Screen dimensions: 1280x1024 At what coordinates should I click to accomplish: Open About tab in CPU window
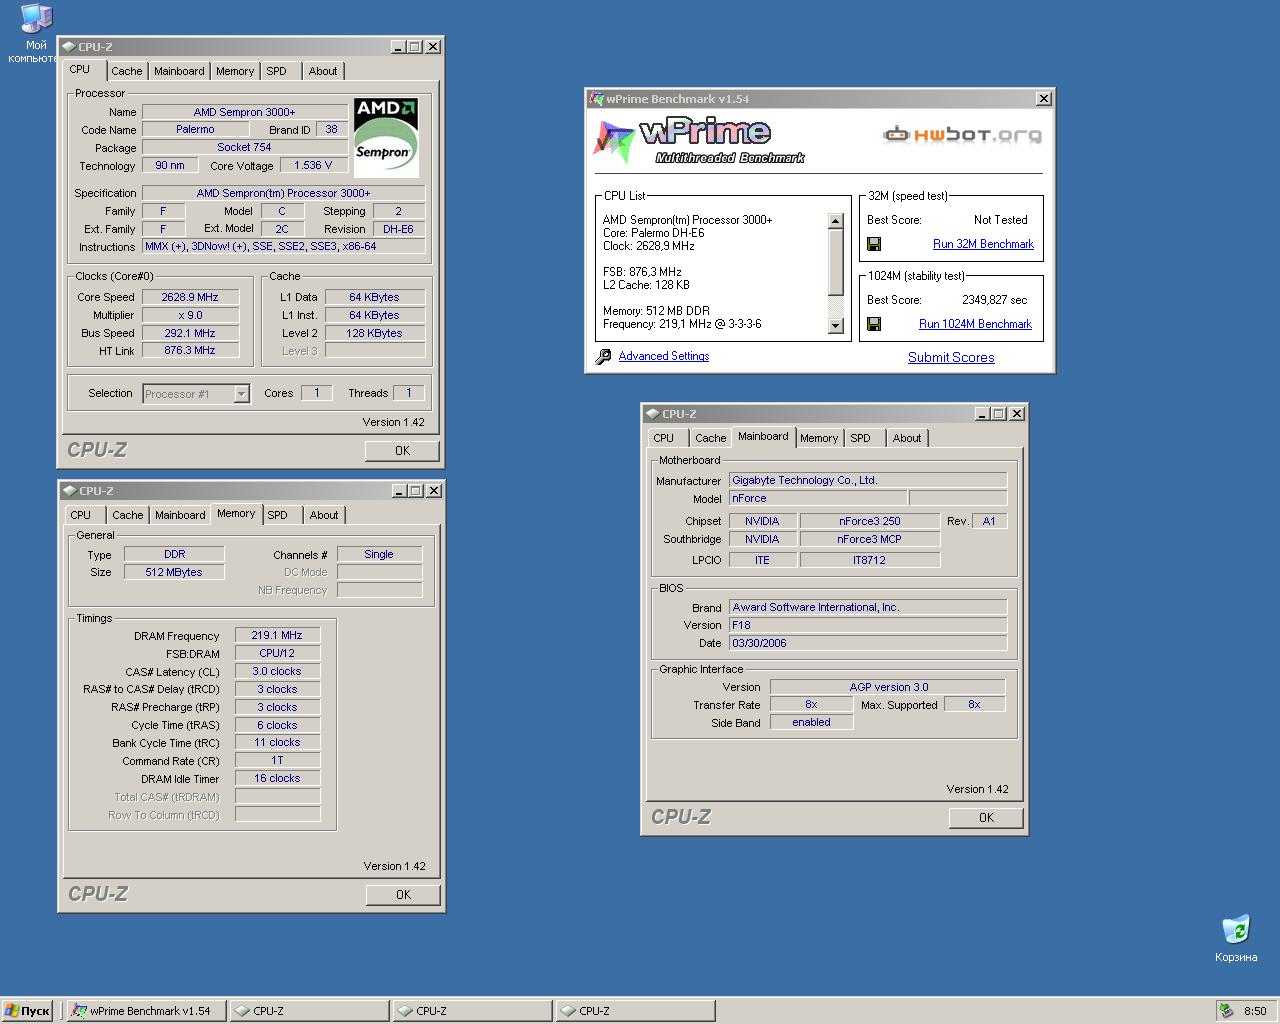click(323, 71)
